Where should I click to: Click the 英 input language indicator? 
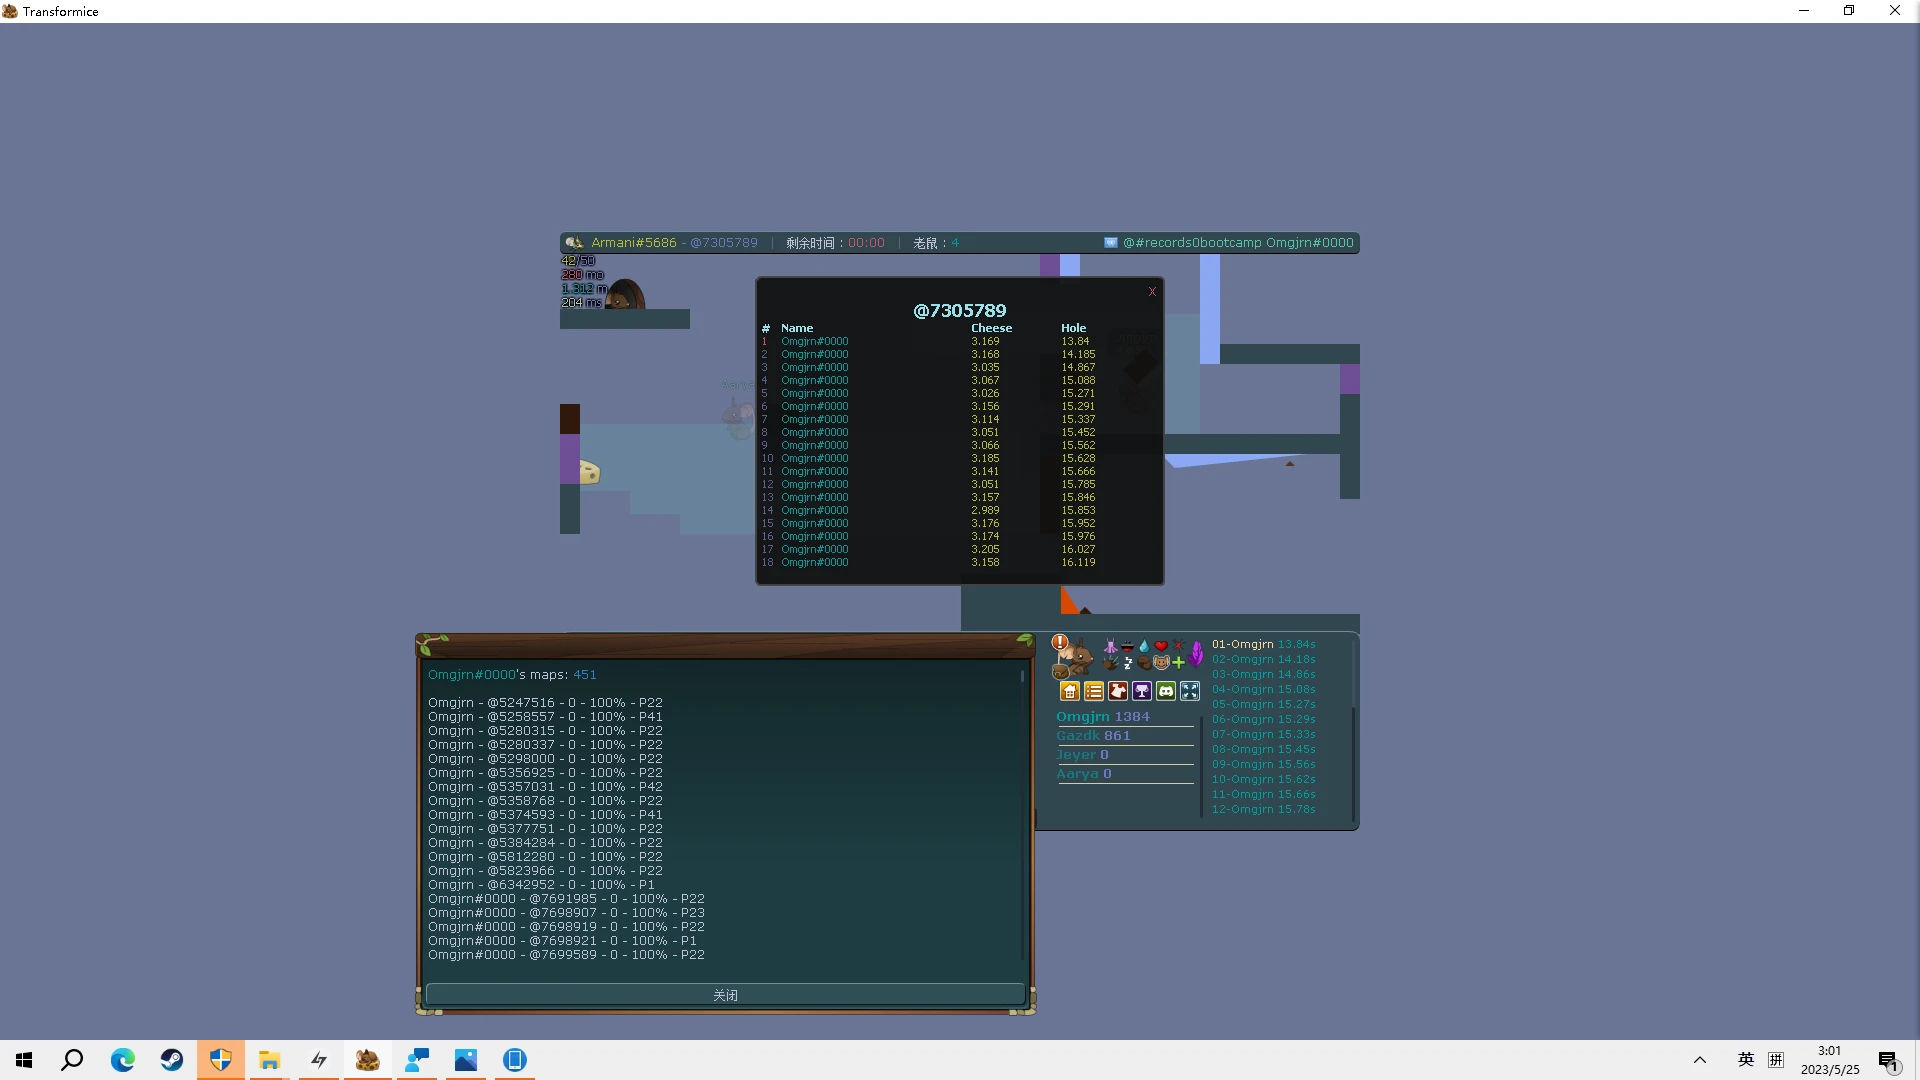pyautogui.click(x=1746, y=1060)
